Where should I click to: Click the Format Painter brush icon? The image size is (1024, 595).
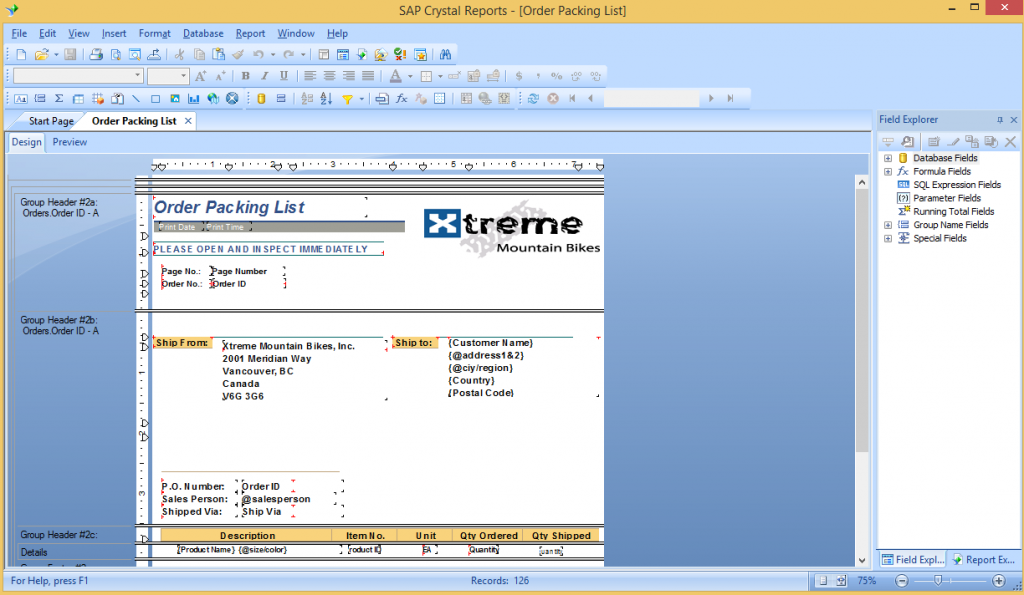pyautogui.click(x=238, y=55)
